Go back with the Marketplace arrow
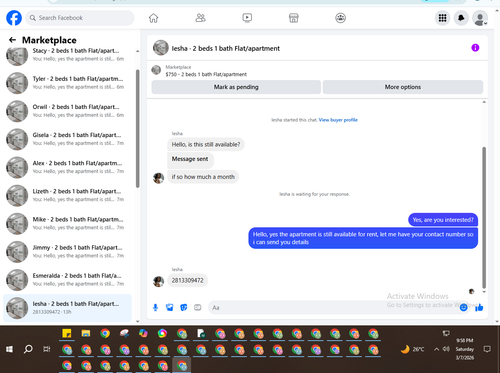The width and height of the screenshot is (500, 373). (12, 40)
